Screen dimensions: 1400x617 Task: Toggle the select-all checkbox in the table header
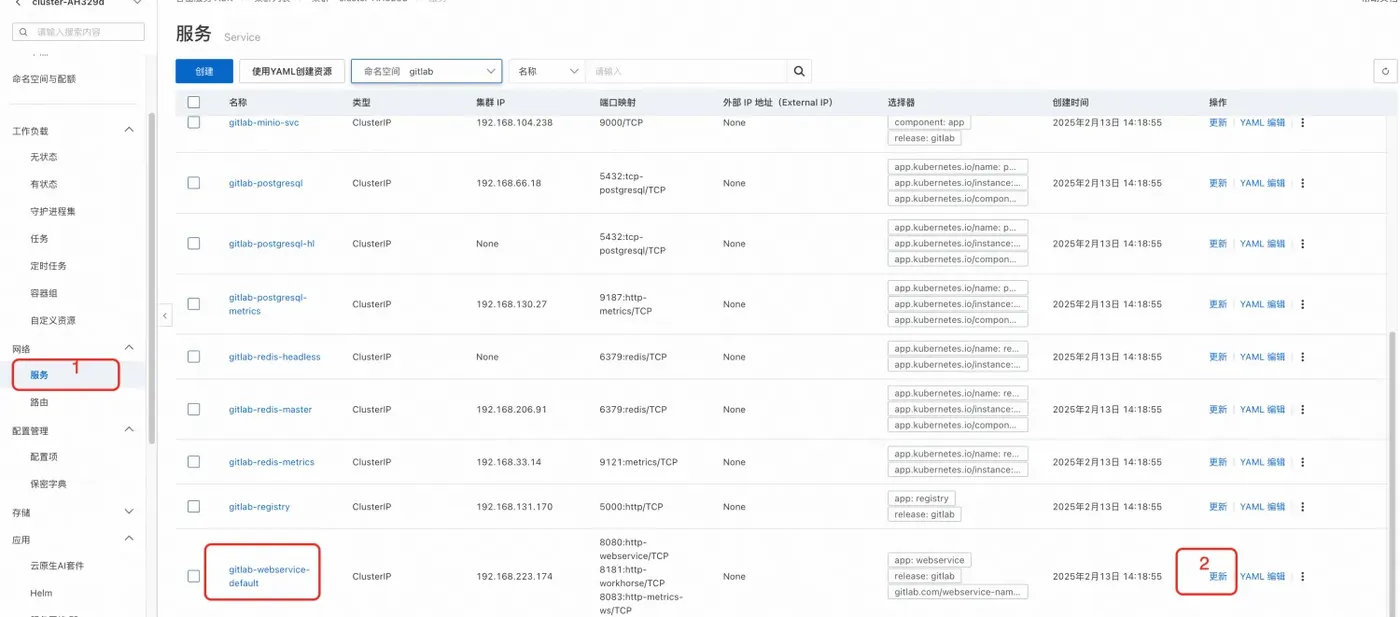(x=194, y=102)
